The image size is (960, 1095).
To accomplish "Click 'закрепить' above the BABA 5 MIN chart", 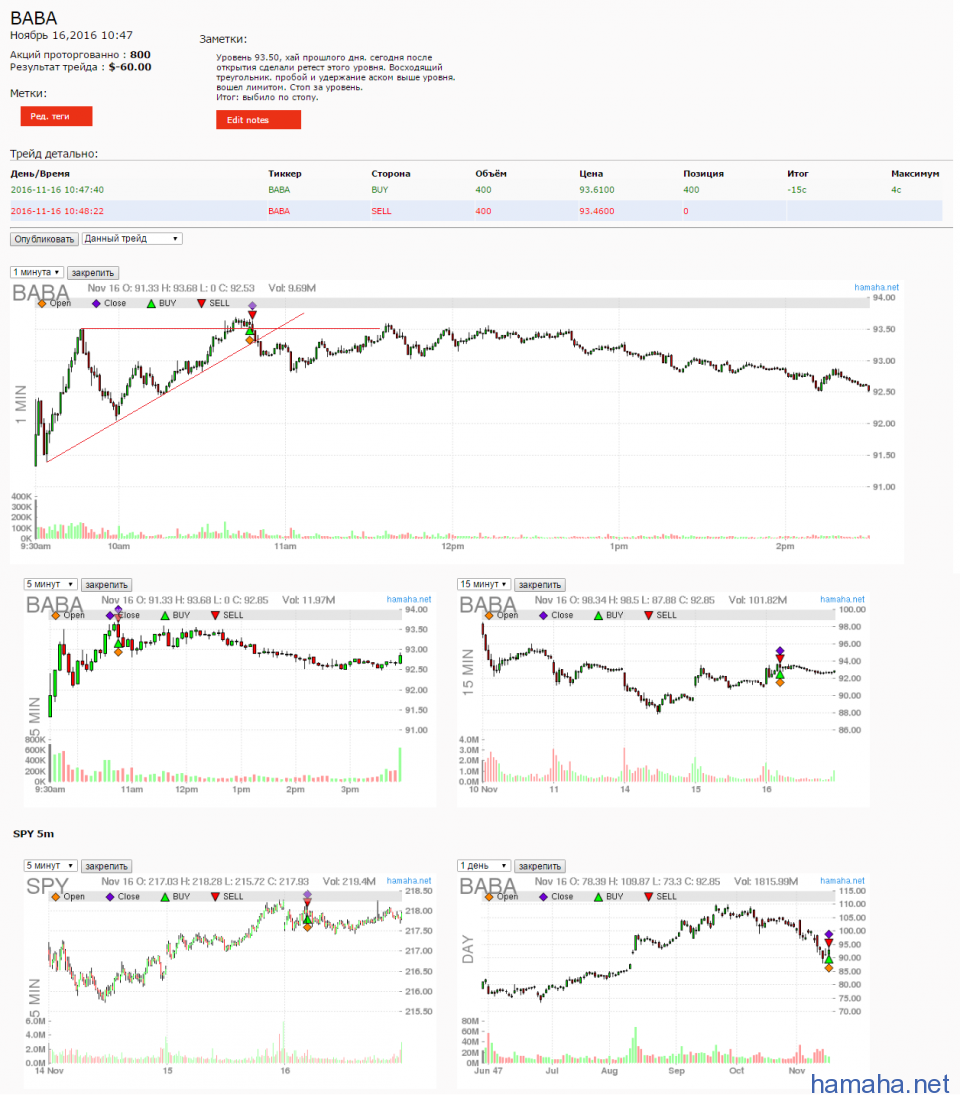I will click(x=106, y=585).
